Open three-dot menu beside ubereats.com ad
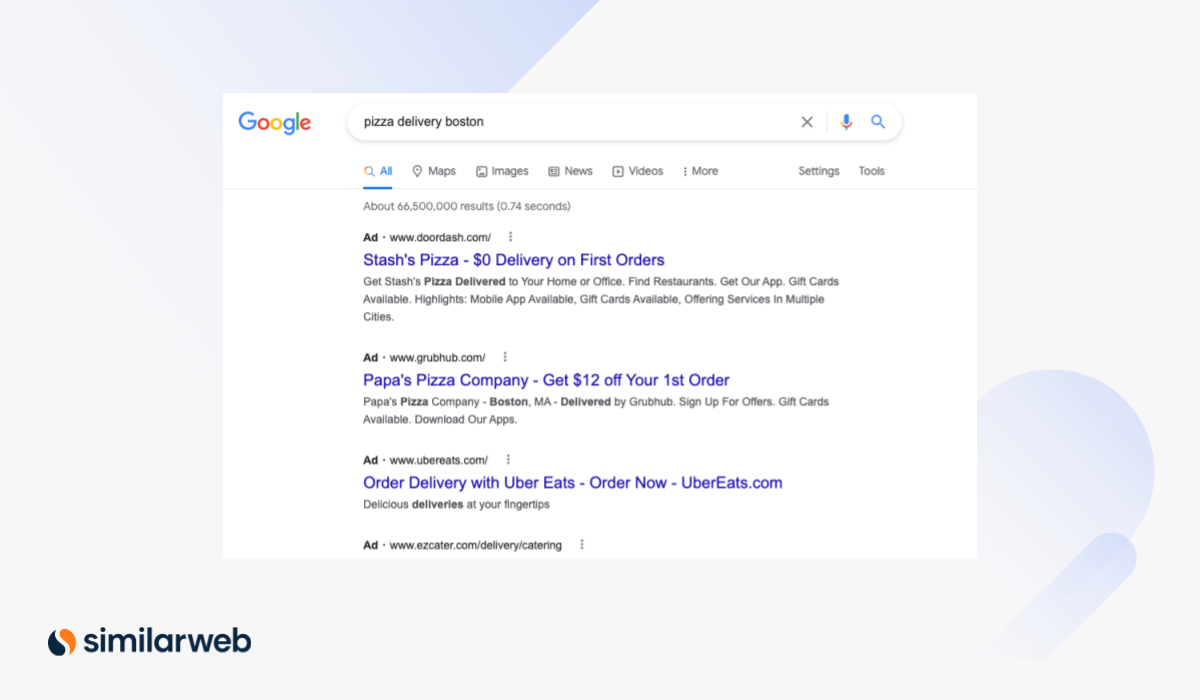This screenshot has width=1200, height=700. coord(508,460)
